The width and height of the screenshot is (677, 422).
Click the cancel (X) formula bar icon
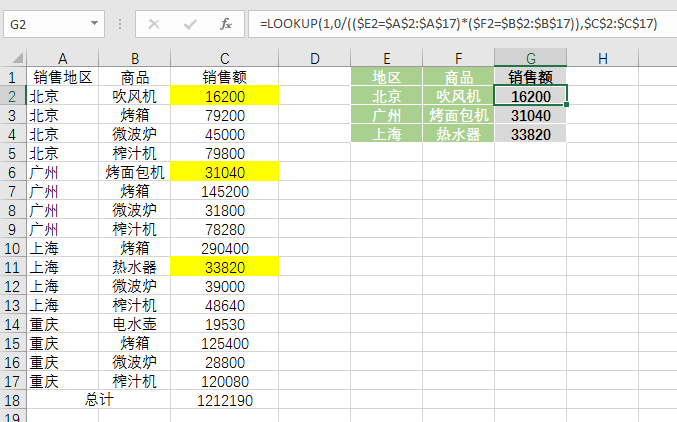point(154,24)
